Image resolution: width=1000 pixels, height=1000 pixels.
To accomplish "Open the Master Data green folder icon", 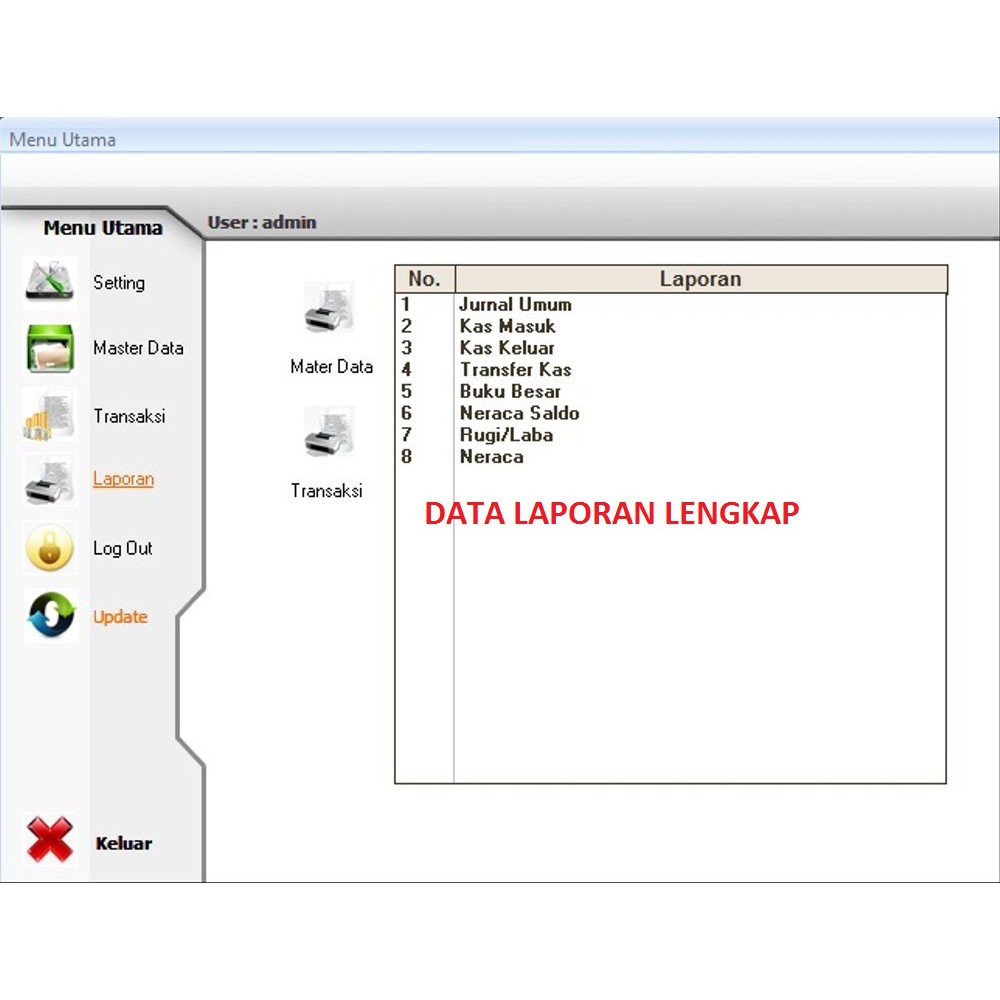I will click(x=50, y=349).
